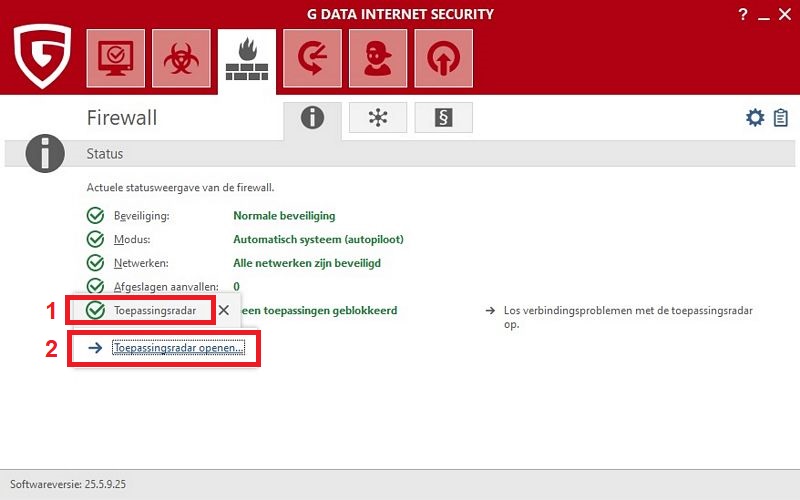
Task: Switch to the Rule sets paragraph tab
Action: point(443,117)
